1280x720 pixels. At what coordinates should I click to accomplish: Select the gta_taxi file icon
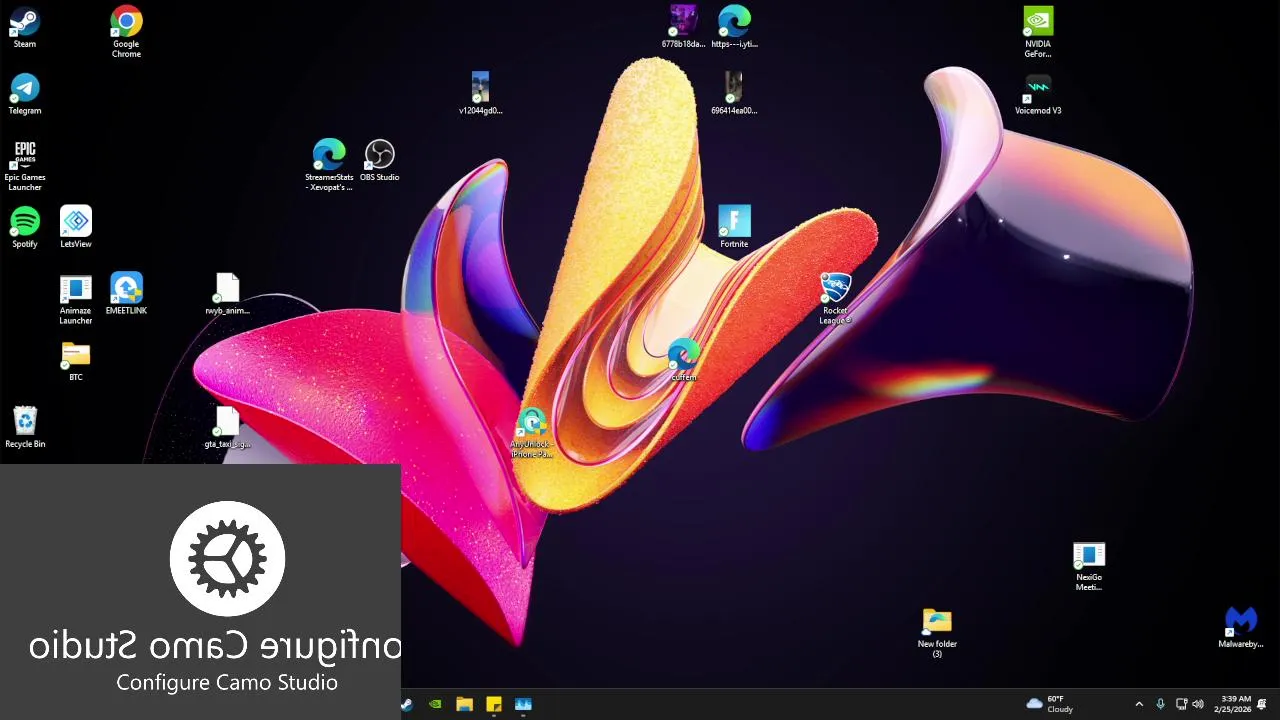click(227, 428)
